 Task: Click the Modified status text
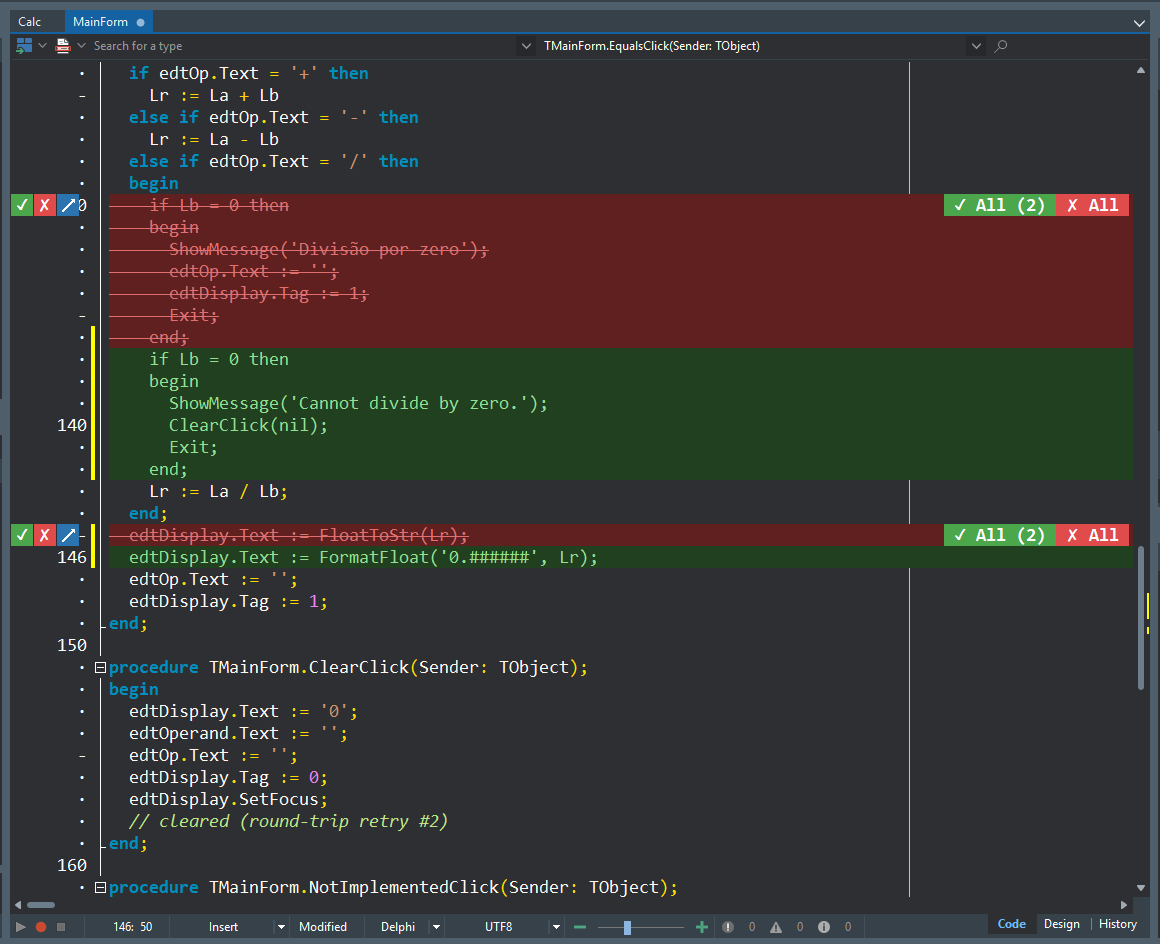coord(323,927)
